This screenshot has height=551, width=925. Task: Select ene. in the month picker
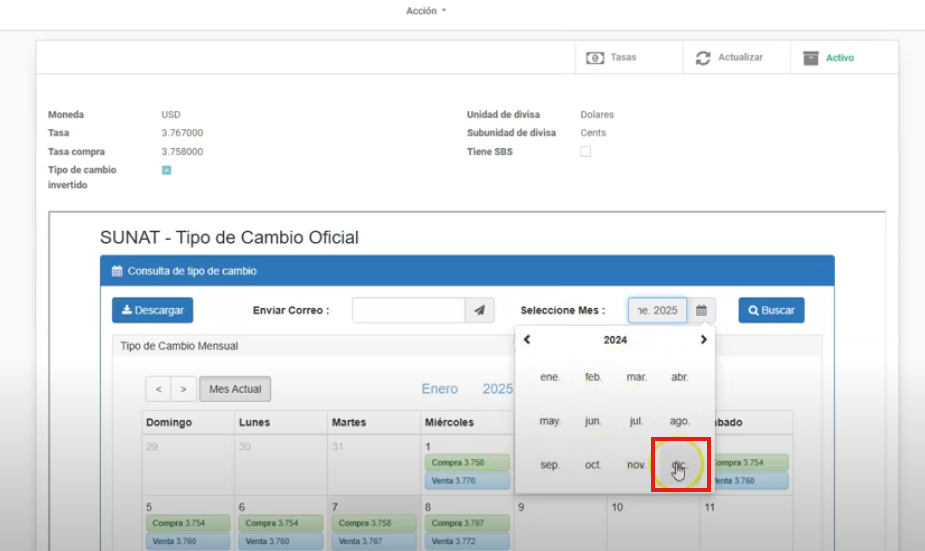pos(550,377)
